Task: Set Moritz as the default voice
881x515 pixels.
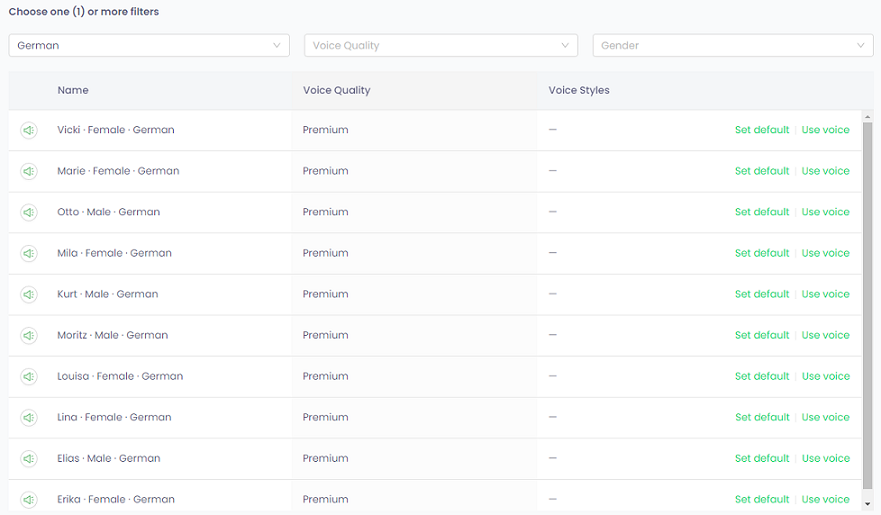Action: click(762, 335)
